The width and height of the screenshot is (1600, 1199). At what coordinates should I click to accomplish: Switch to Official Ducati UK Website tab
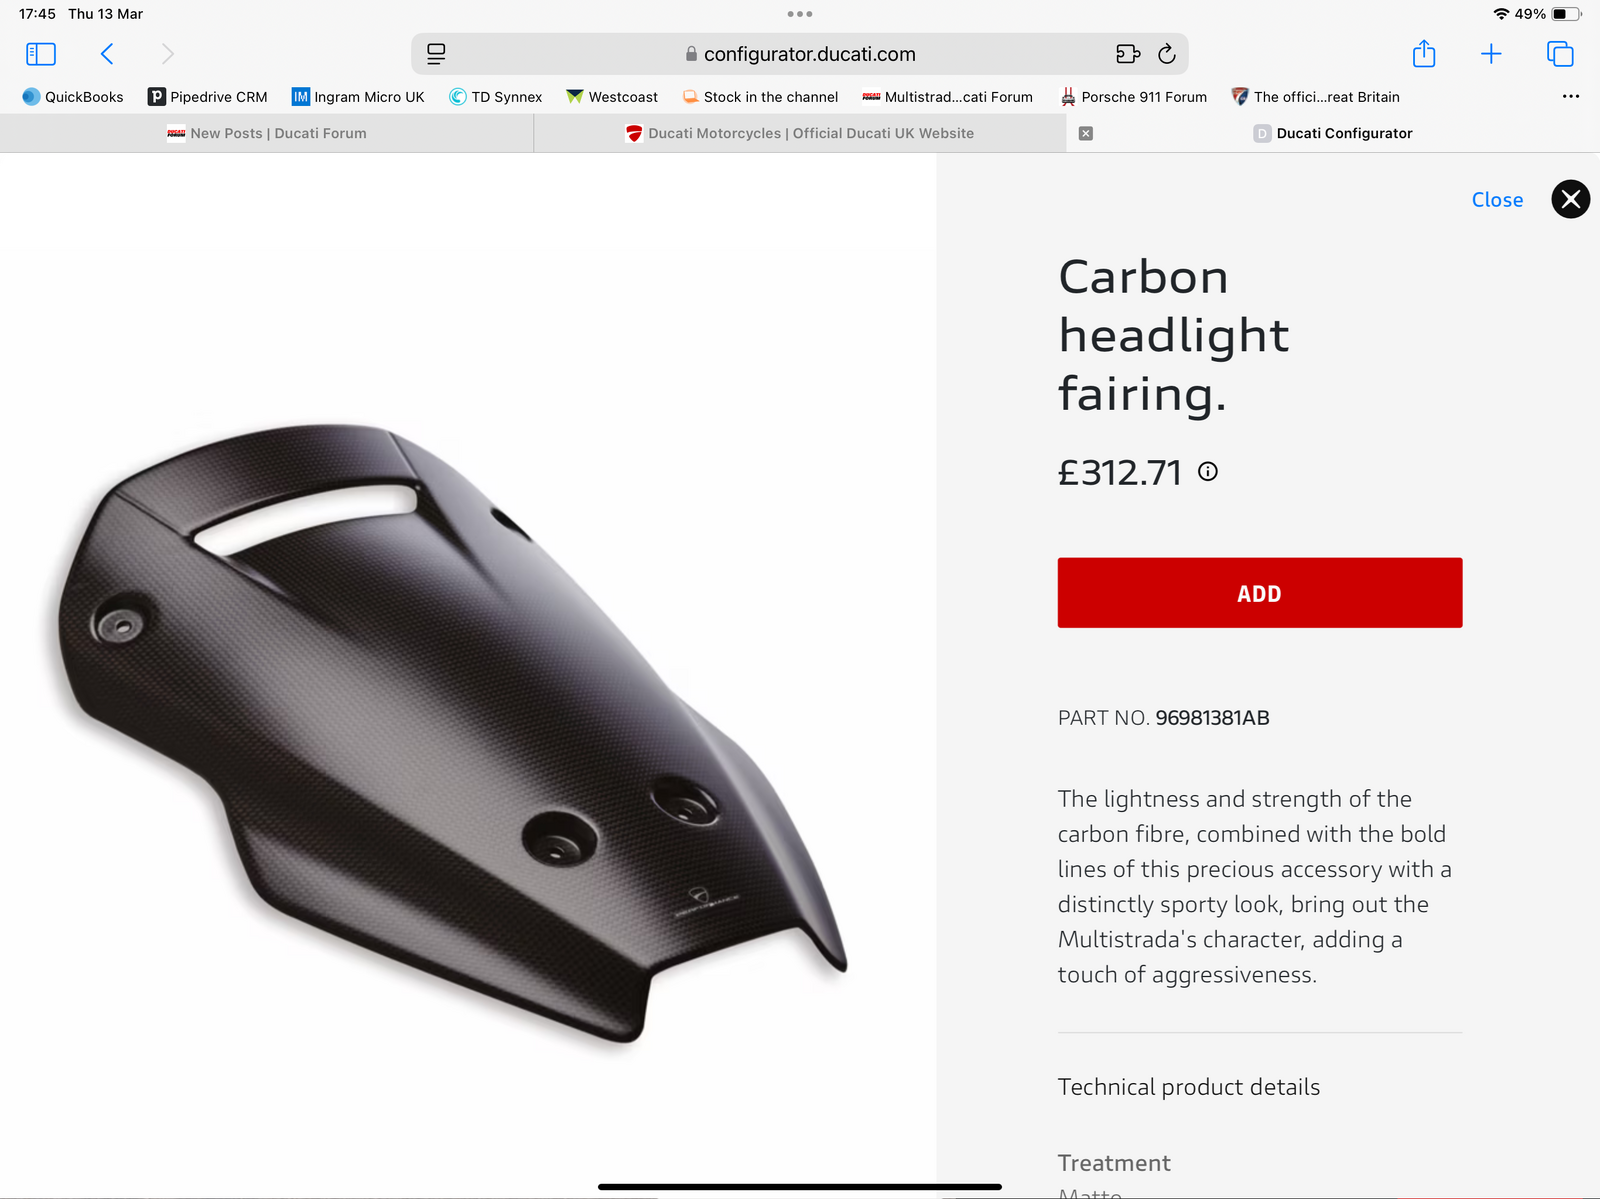click(x=800, y=133)
